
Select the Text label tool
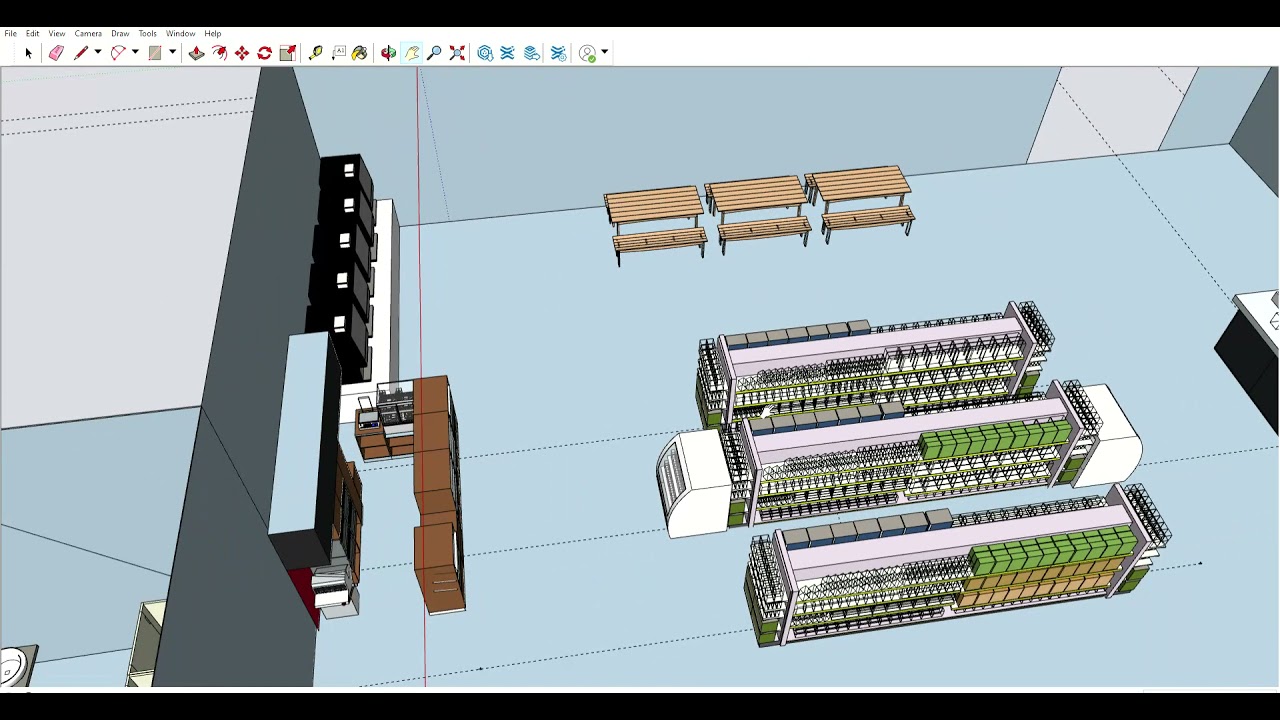click(338, 53)
